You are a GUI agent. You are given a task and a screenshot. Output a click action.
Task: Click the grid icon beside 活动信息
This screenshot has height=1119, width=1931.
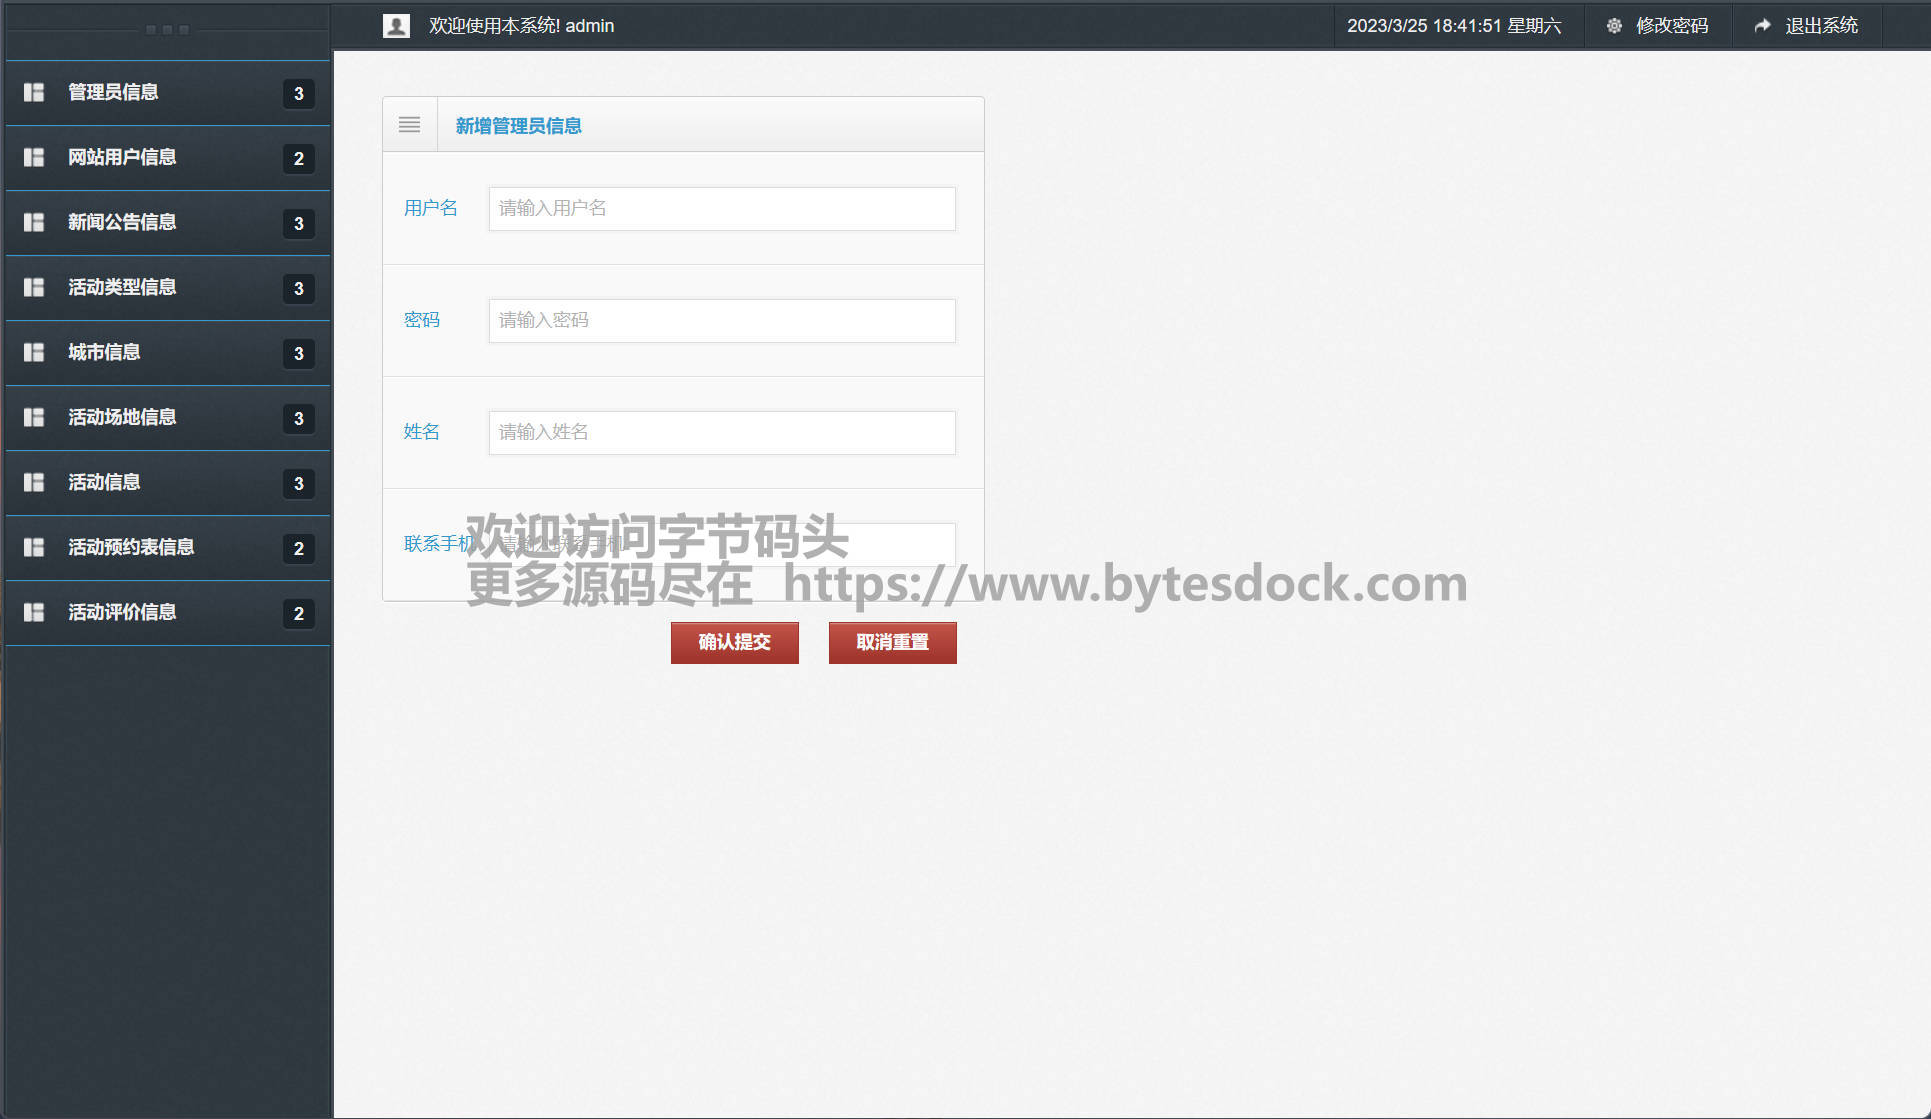point(34,482)
